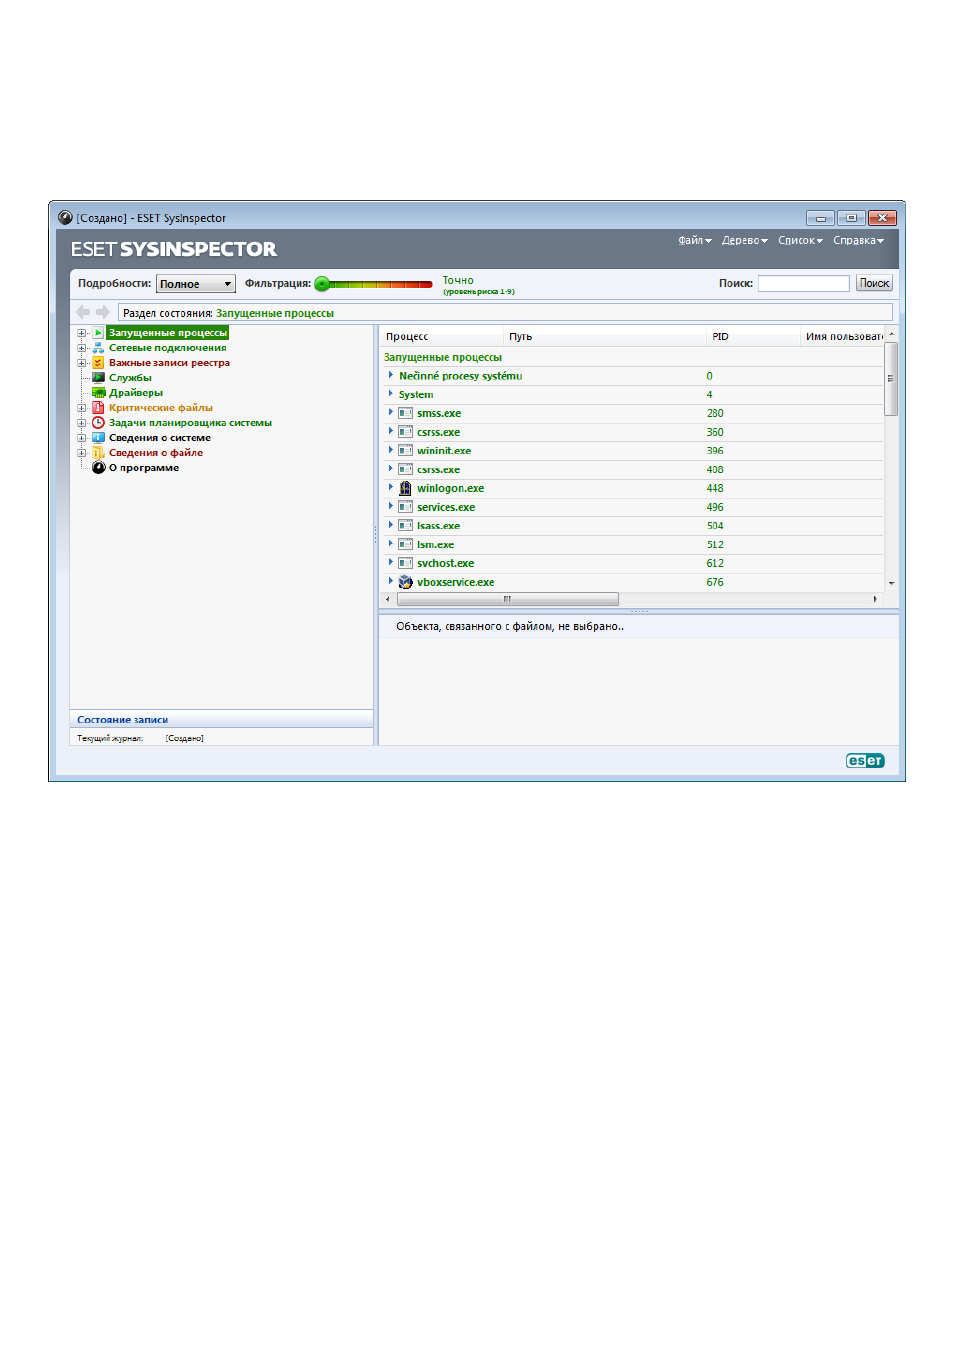The height and width of the screenshot is (1350, 954).
Task: Click the Поиск search button
Action: 874,284
